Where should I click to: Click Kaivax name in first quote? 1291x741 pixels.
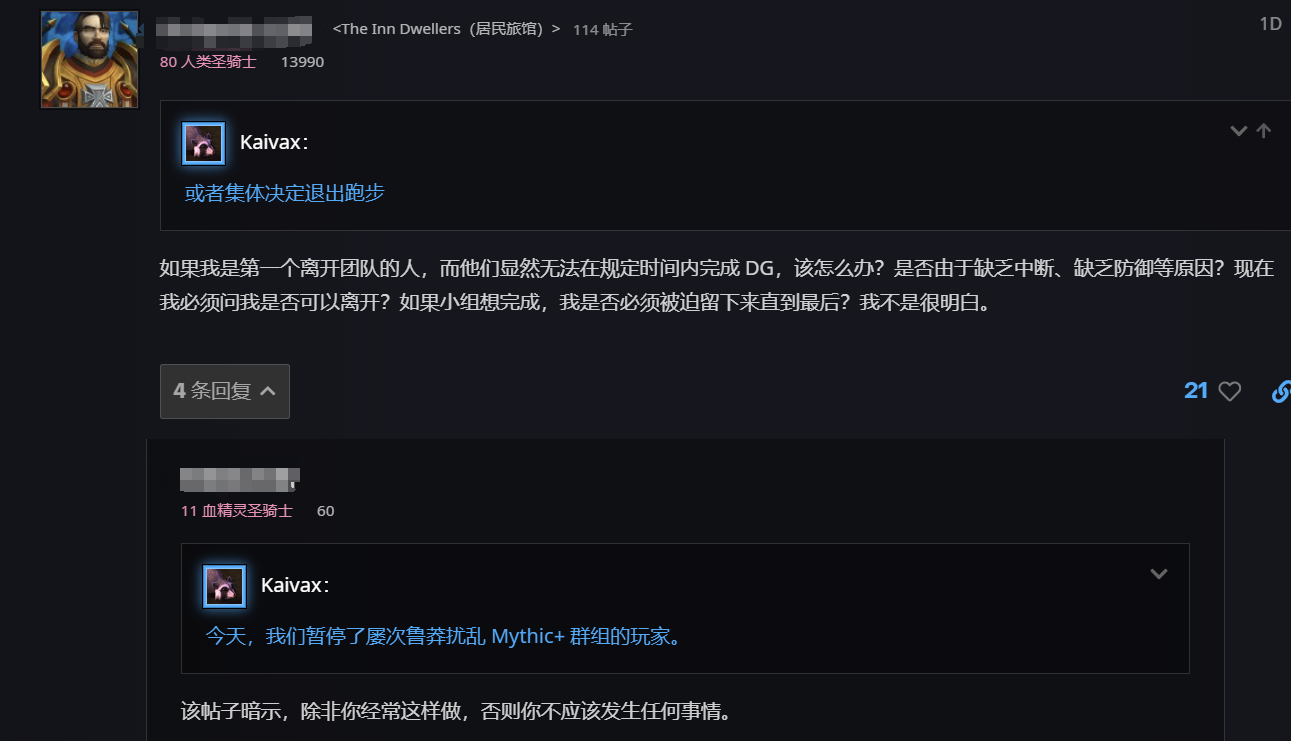click(274, 143)
